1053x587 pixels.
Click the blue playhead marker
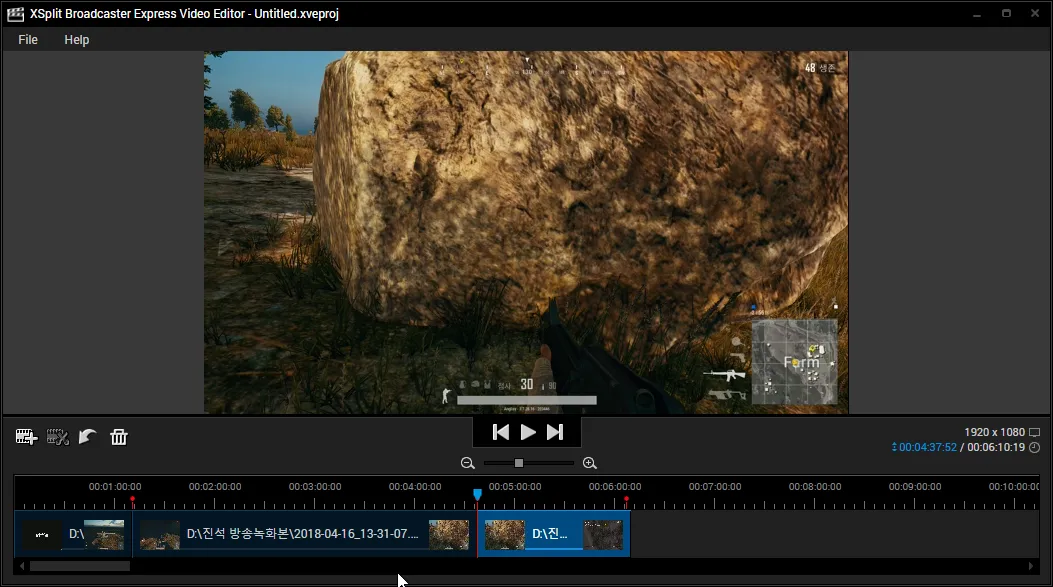tap(477, 494)
